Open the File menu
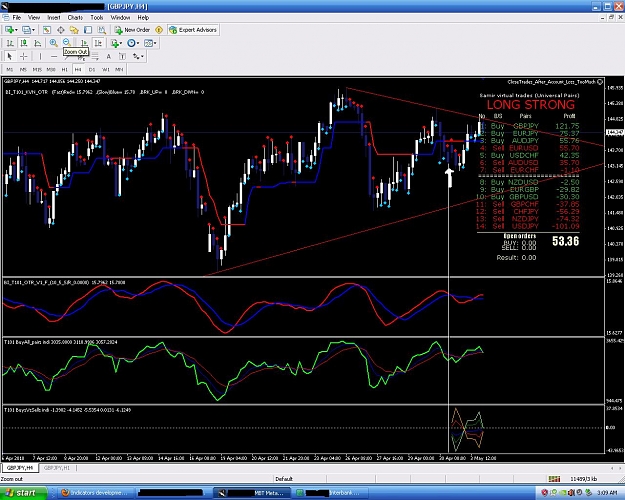The image size is (625, 500). 17,18
